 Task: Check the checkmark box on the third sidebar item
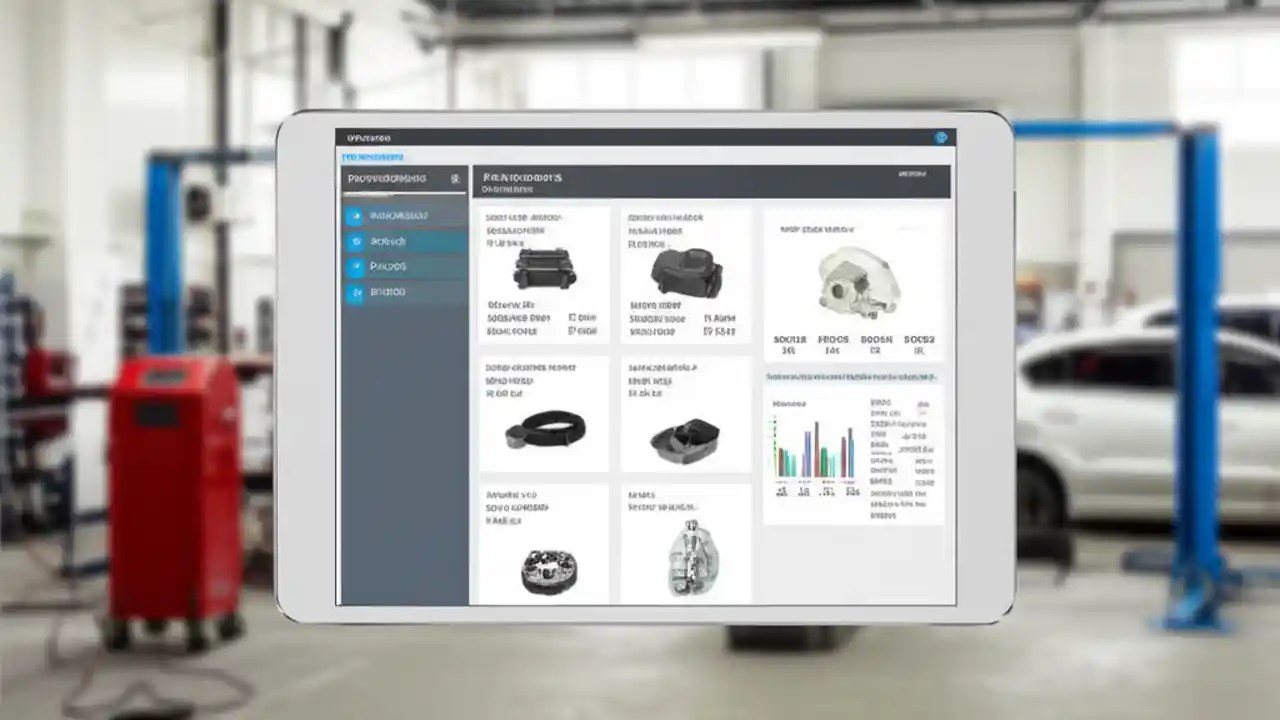pos(356,266)
